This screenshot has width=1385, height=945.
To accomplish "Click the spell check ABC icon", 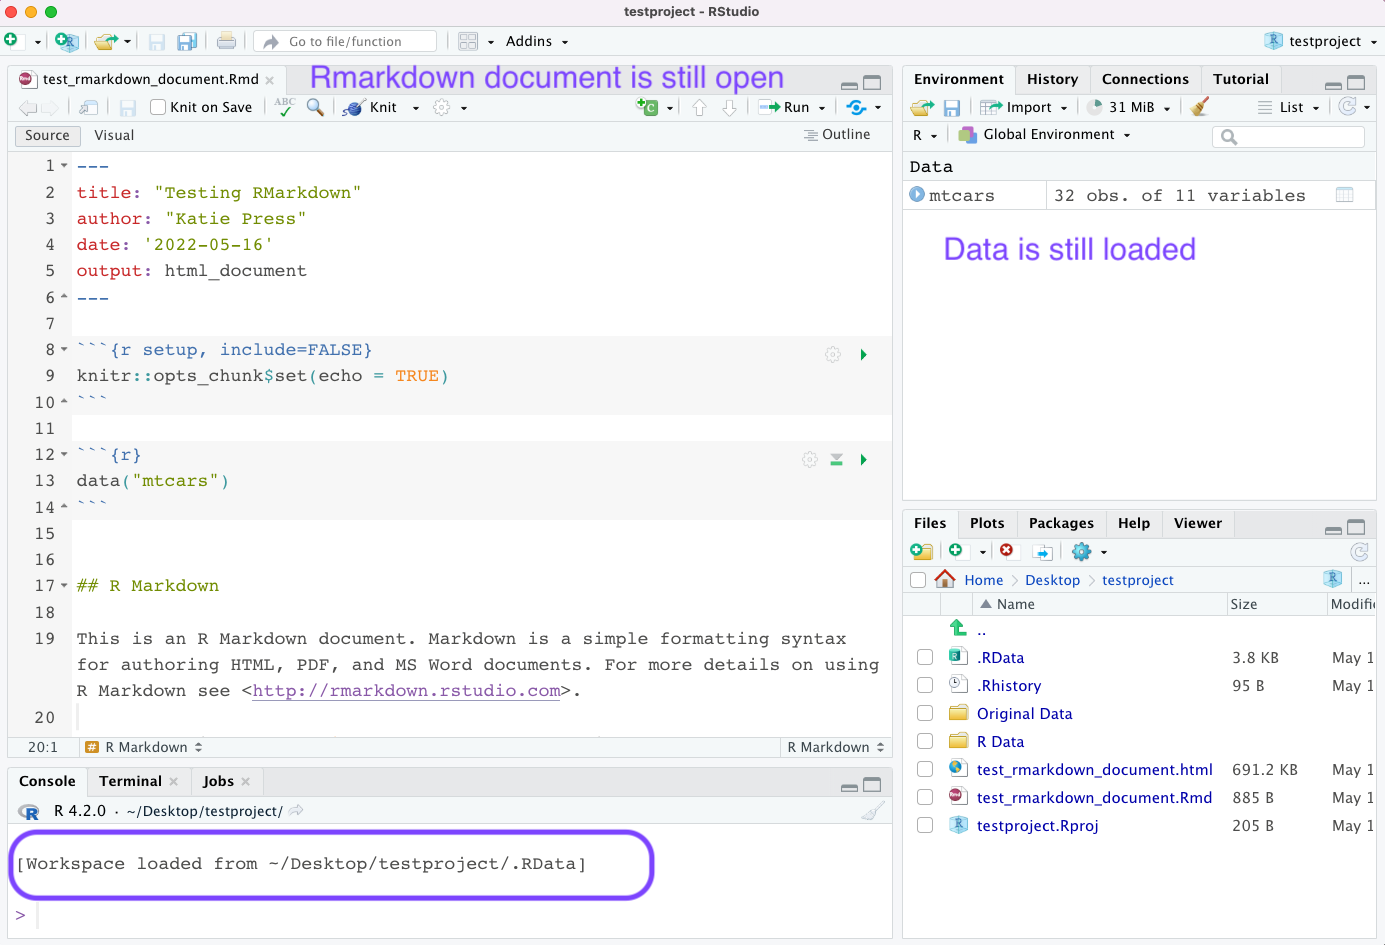I will click(x=285, y=107).
